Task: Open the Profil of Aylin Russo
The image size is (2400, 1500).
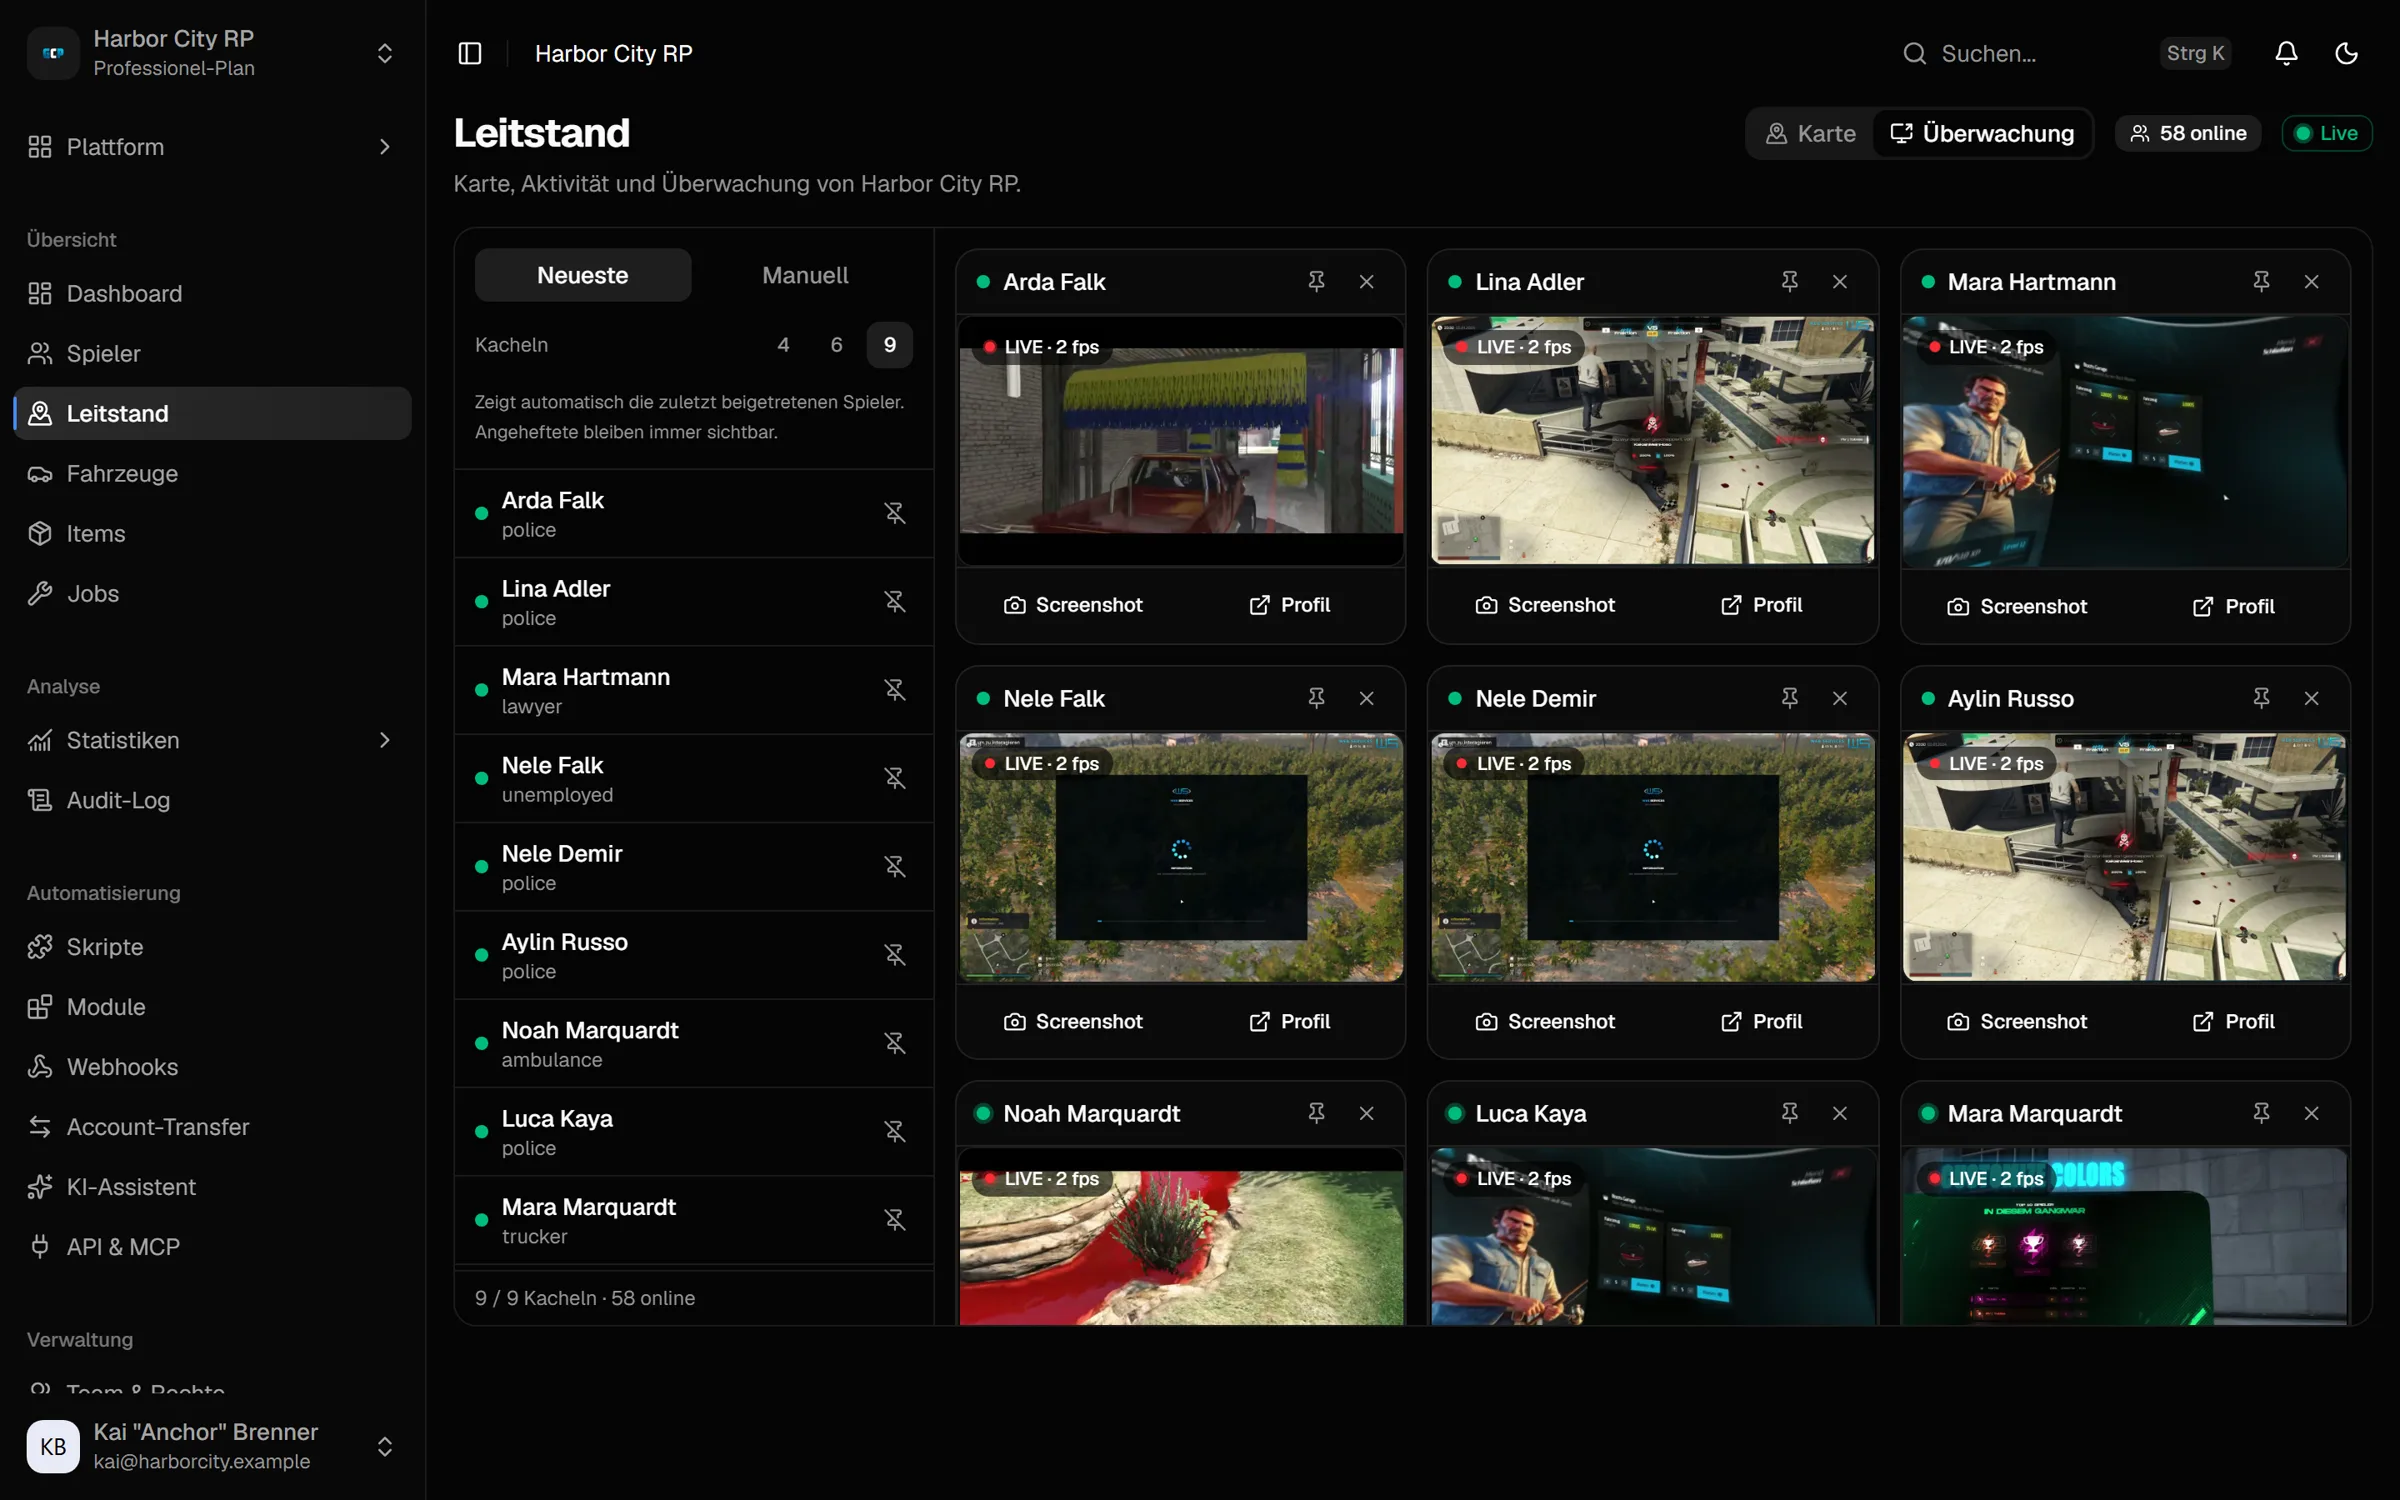Action: (2233, 1021)
